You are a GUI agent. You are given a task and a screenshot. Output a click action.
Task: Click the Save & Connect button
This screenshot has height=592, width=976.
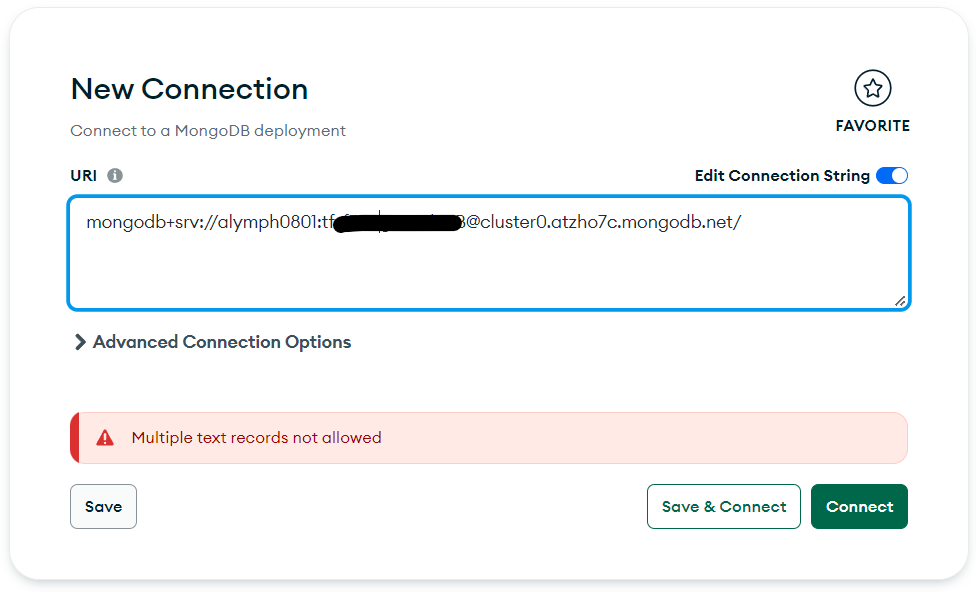point(724,507)
